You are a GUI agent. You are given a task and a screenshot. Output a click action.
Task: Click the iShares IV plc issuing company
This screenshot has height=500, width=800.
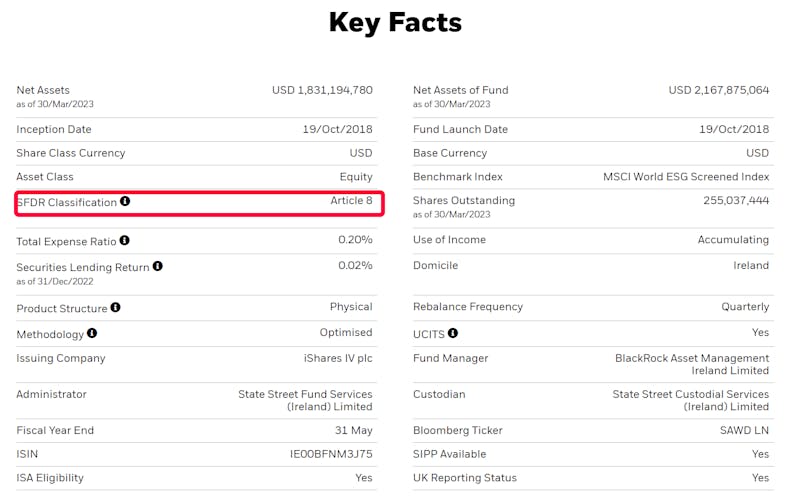pos(338,358)
